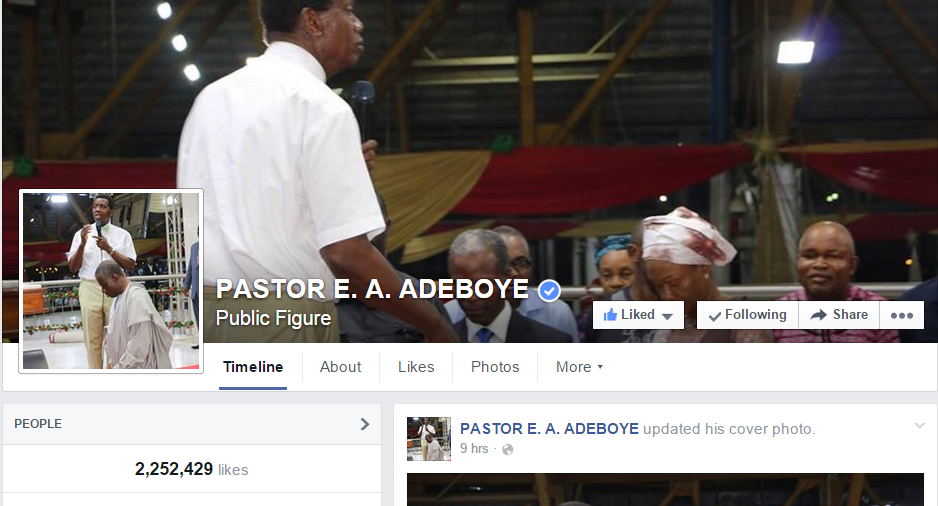Switch to the Photos tab
The image size is (938, 506).
(495, 367)
